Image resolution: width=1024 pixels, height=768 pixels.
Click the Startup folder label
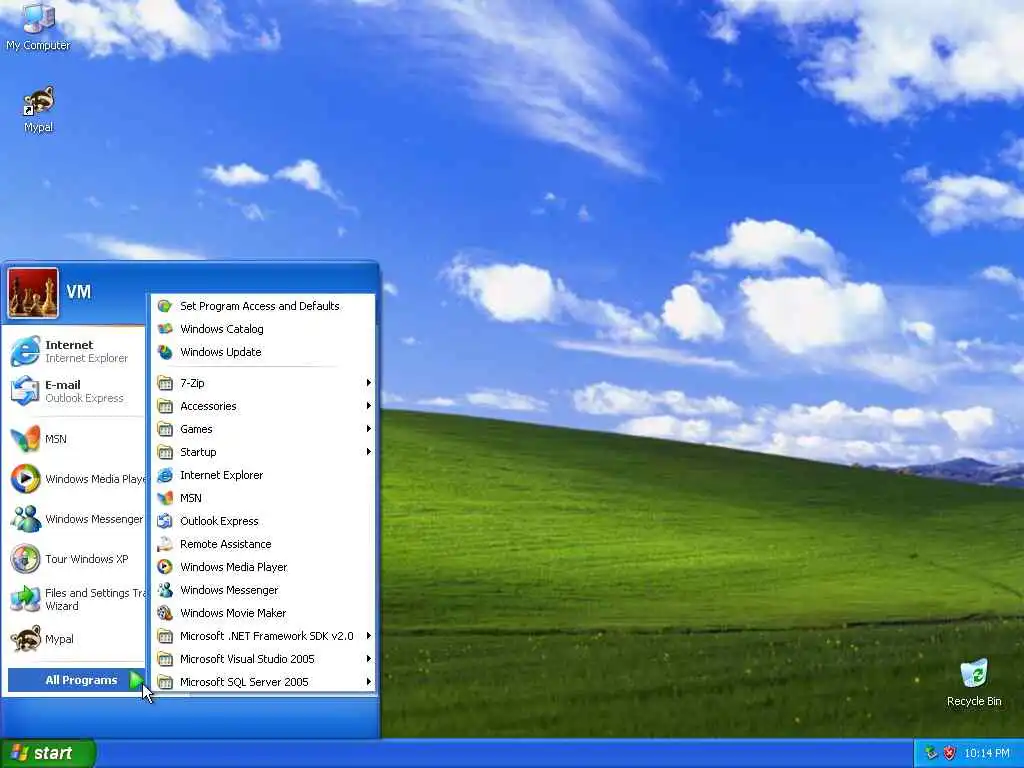(198, 452)
